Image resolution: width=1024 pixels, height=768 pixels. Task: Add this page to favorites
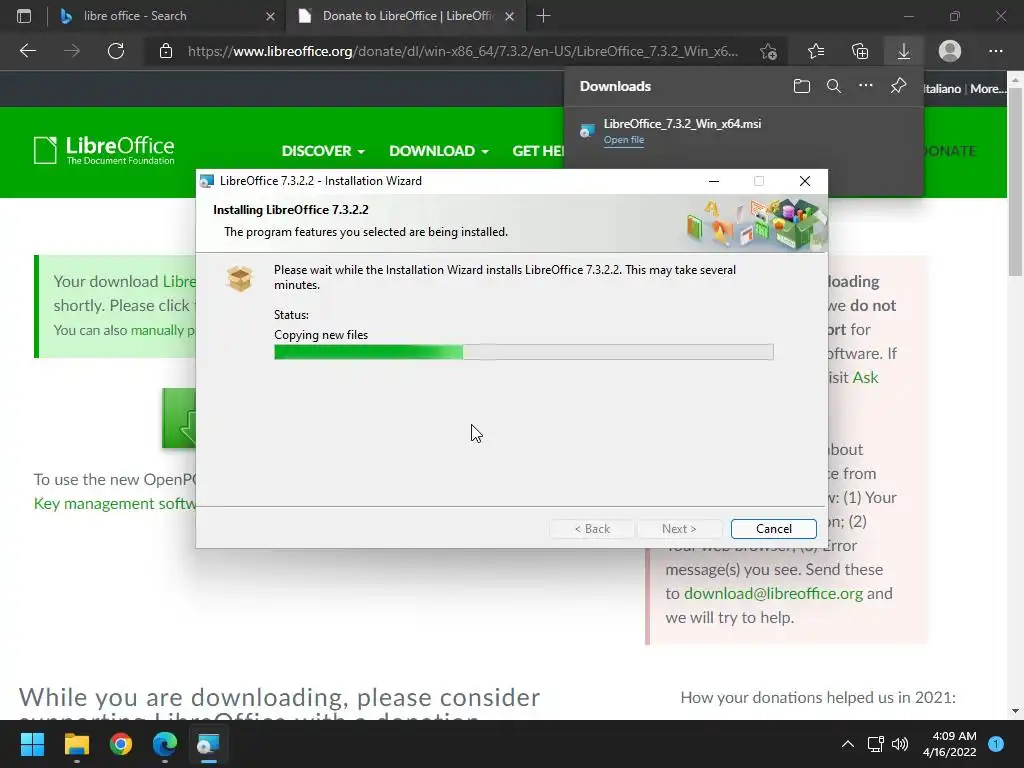point(769,51)
